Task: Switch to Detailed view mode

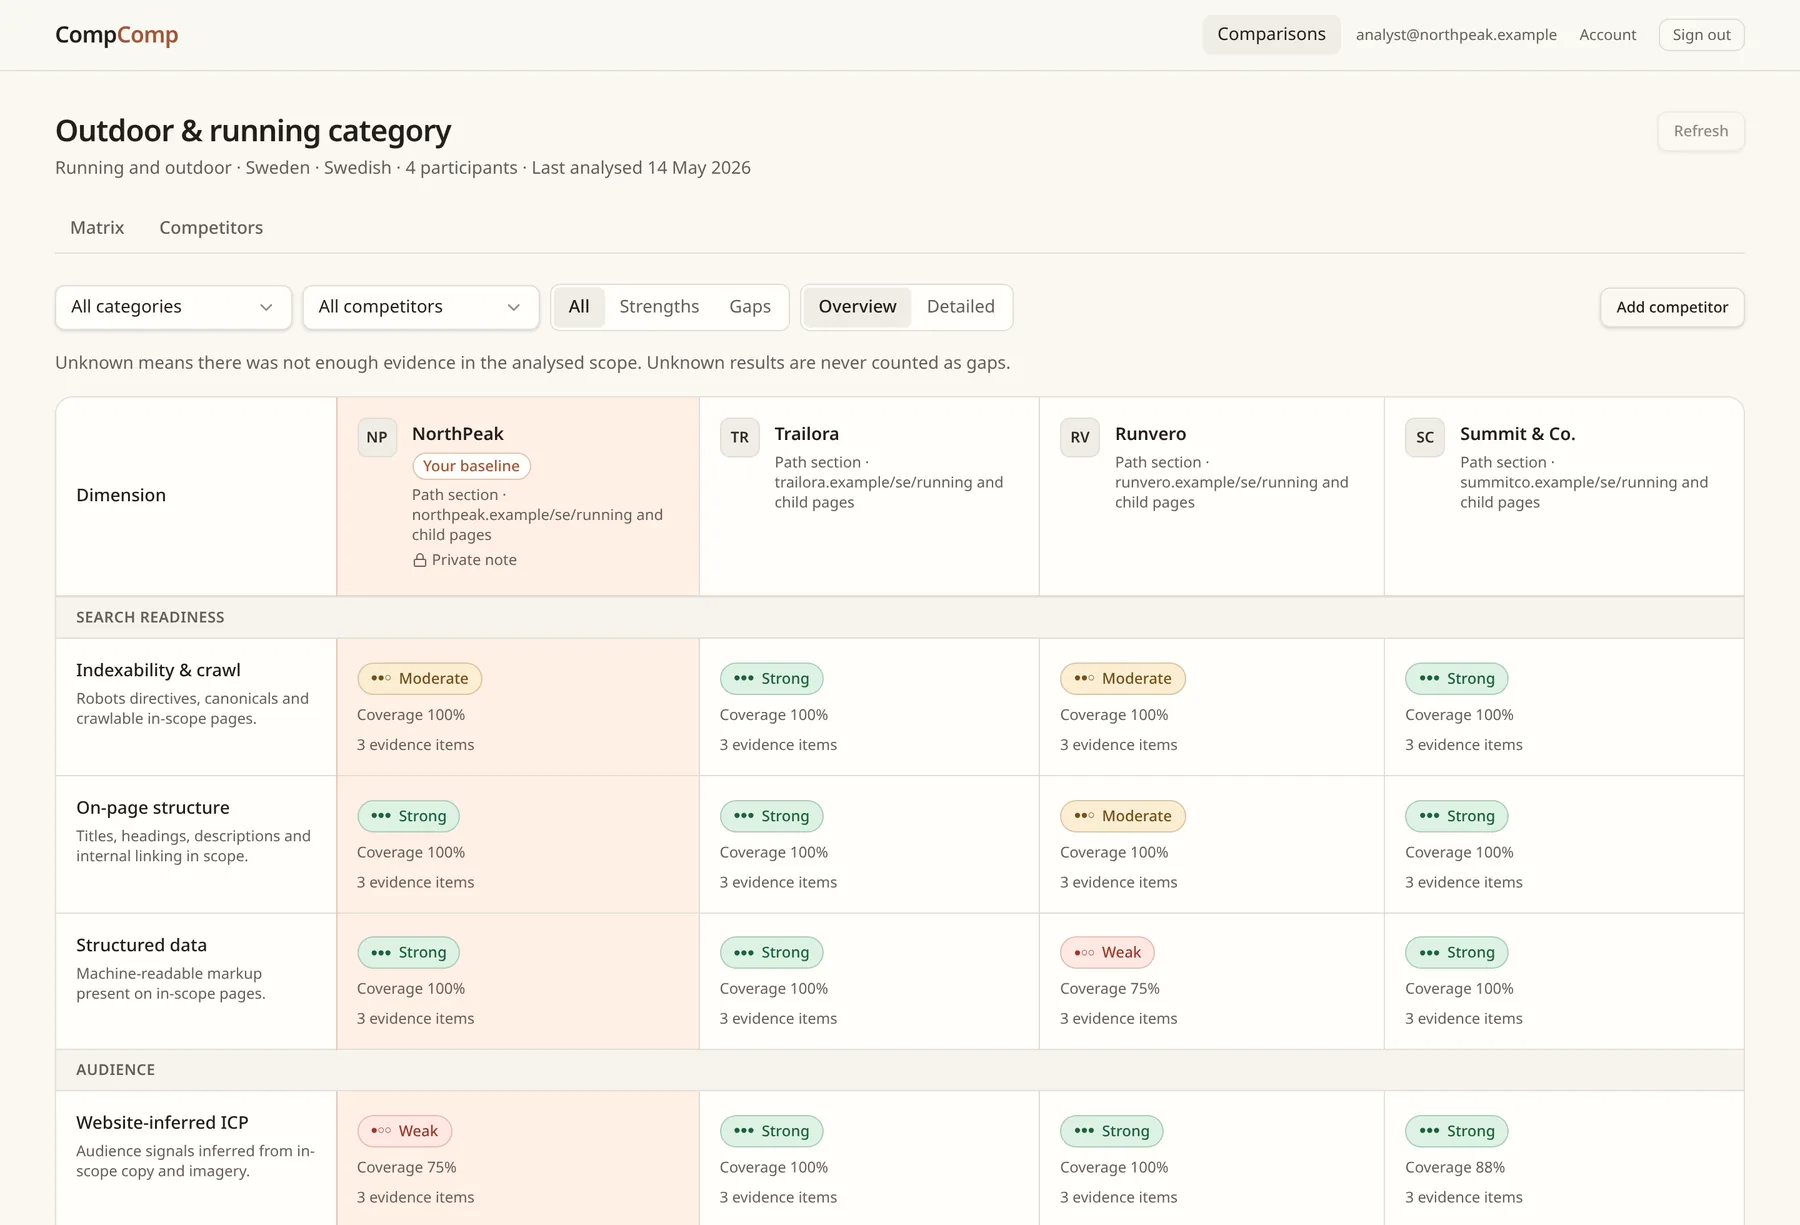Action: (961, 307)
